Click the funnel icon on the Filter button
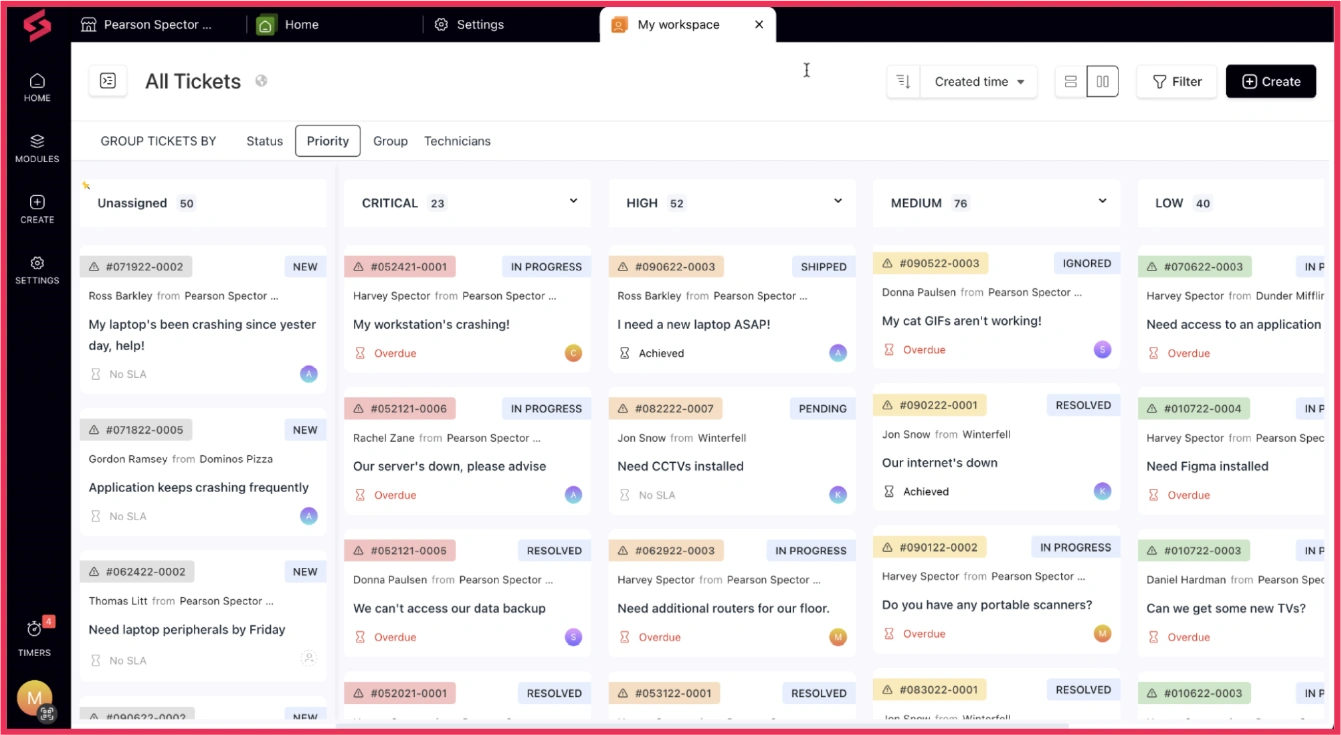The image size is (1341, 735). [1158, 81]
